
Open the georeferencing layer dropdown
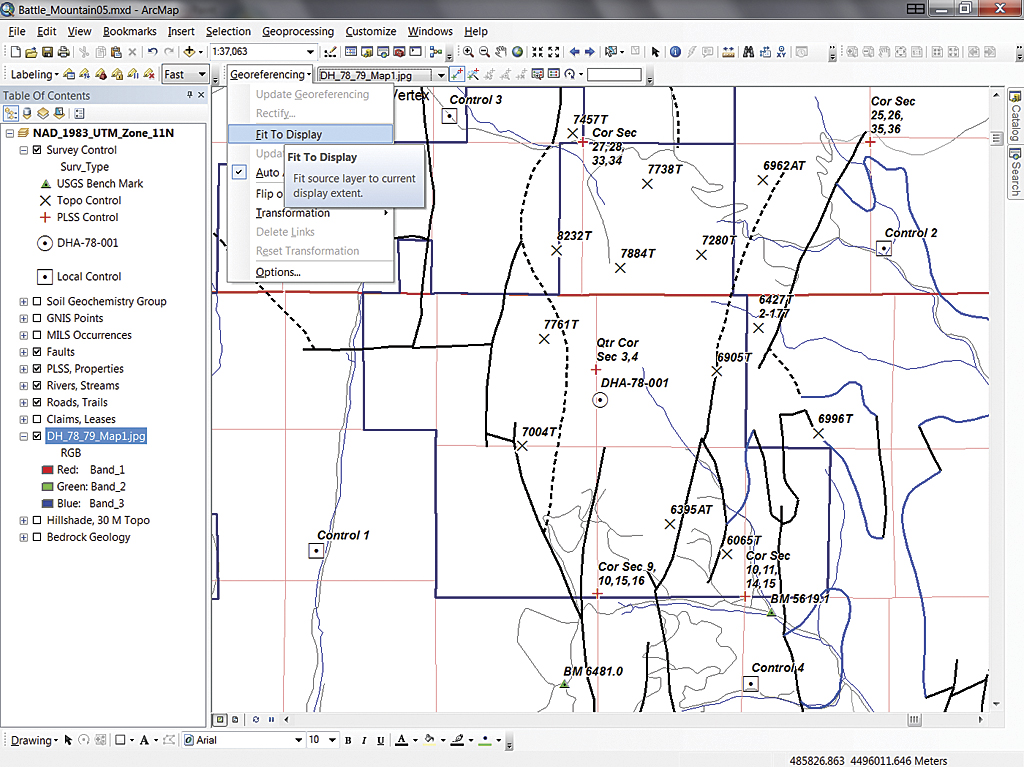(441, 75)
